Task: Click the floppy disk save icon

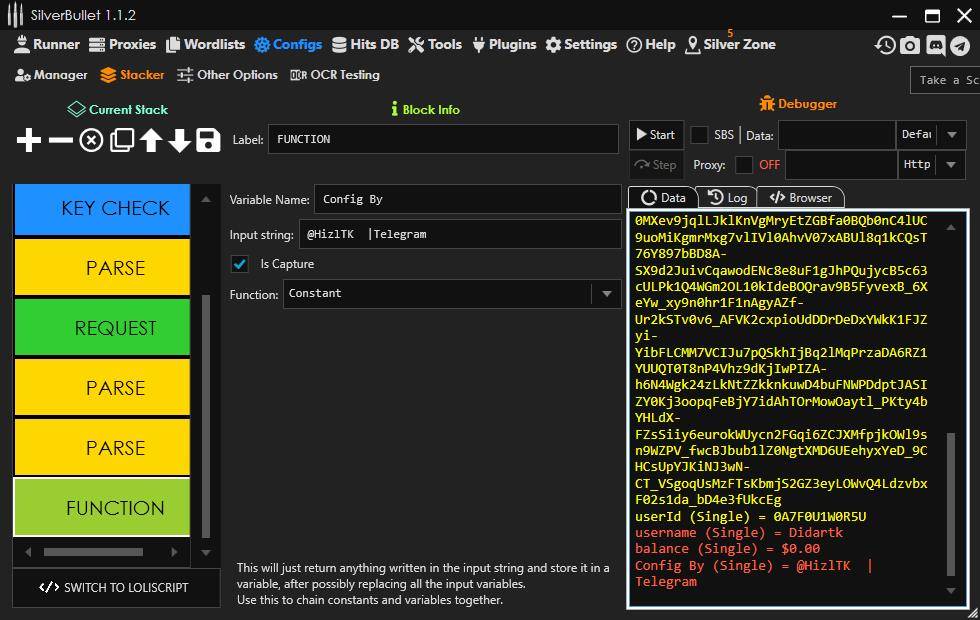Action: coord(208,141)
